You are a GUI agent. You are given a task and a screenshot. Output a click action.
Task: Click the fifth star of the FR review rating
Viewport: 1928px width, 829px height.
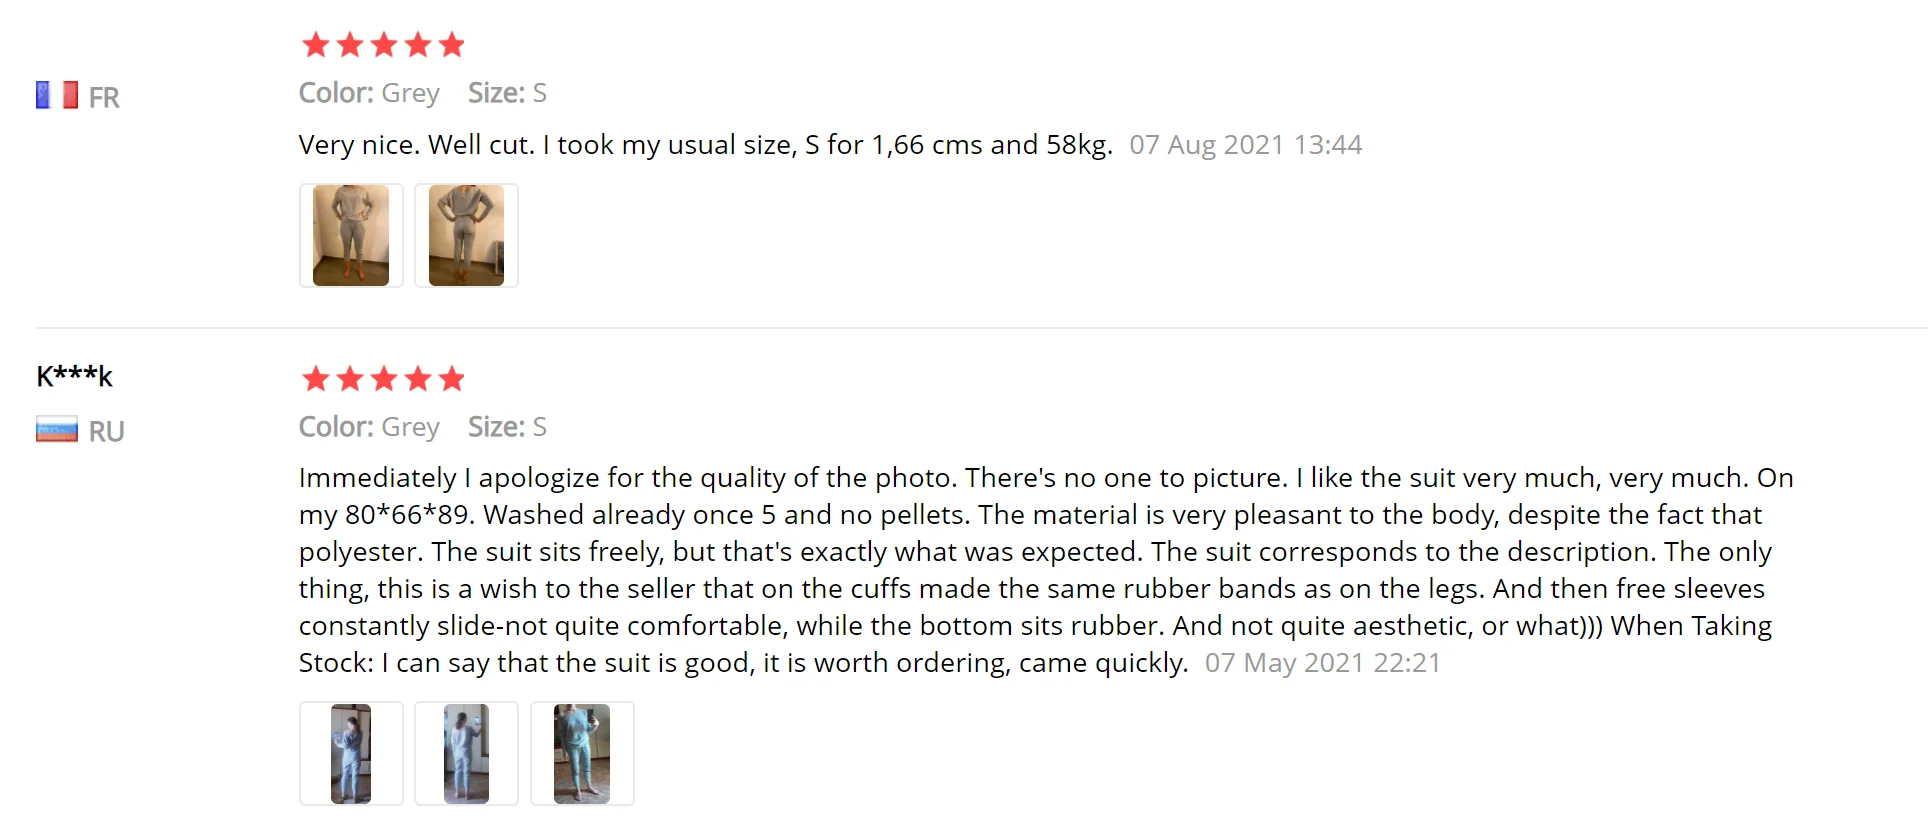point(452,45)
